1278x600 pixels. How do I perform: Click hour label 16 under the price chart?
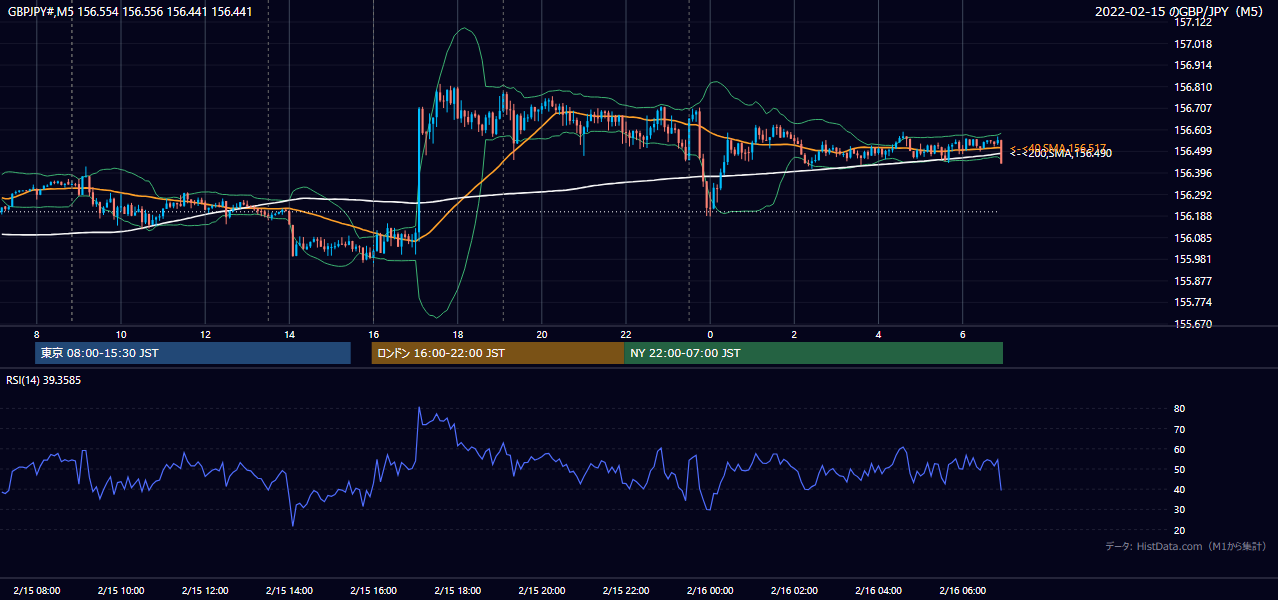(x=373, y=334)
